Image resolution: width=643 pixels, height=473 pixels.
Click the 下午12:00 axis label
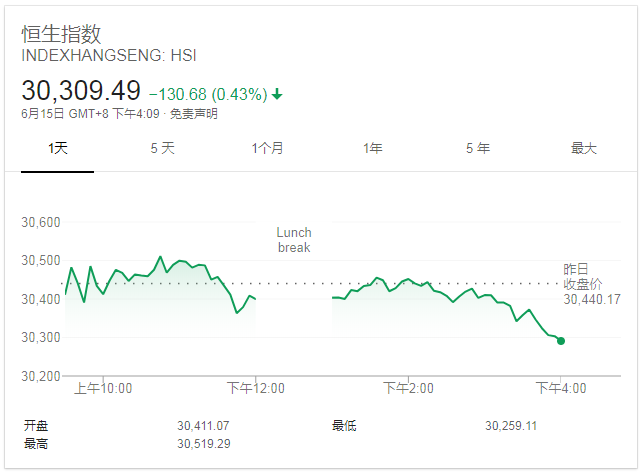click(x=256, y=388)
